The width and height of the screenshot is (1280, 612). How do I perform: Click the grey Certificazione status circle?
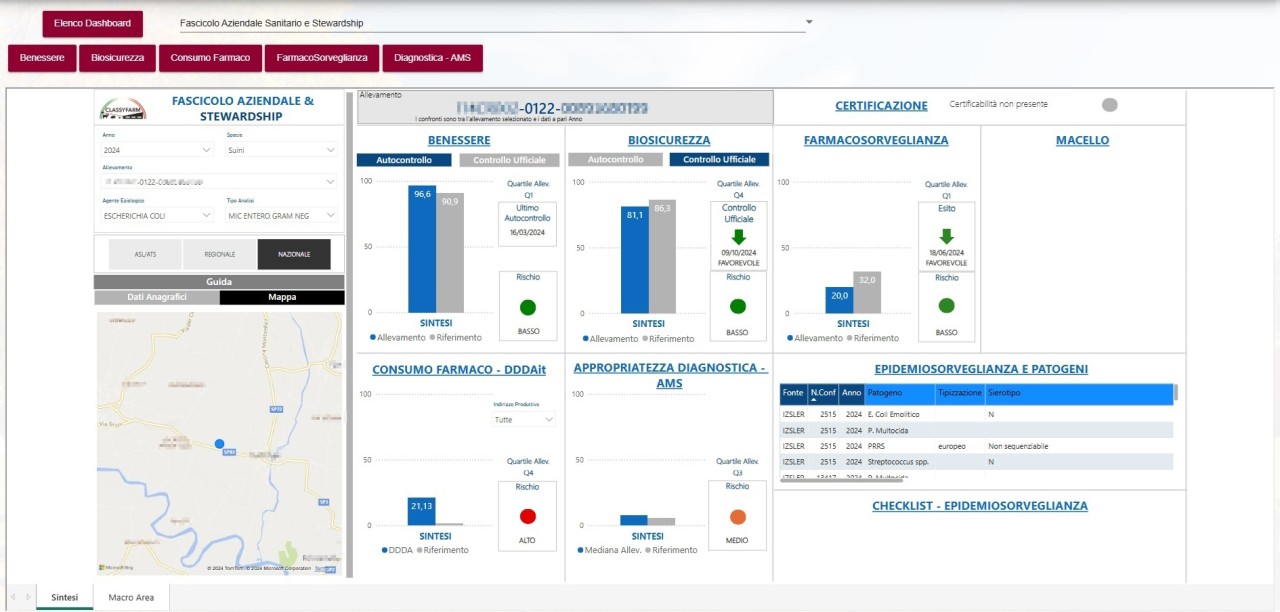click(x=1109, y=105)
